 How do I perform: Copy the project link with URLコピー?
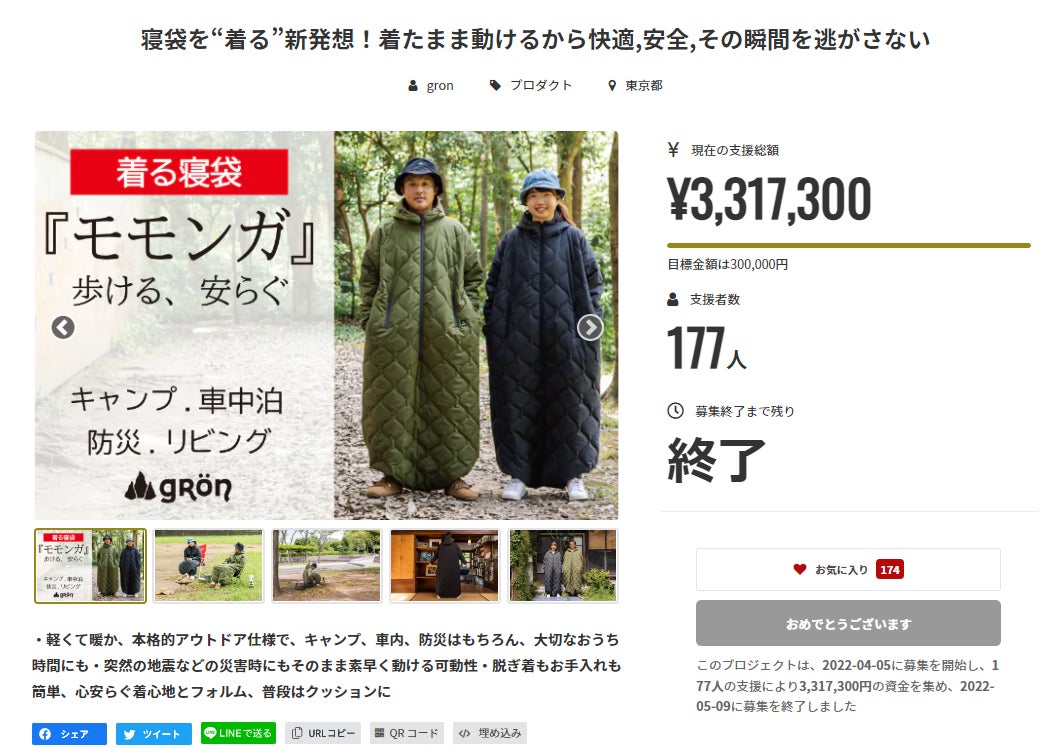(323, 733)
